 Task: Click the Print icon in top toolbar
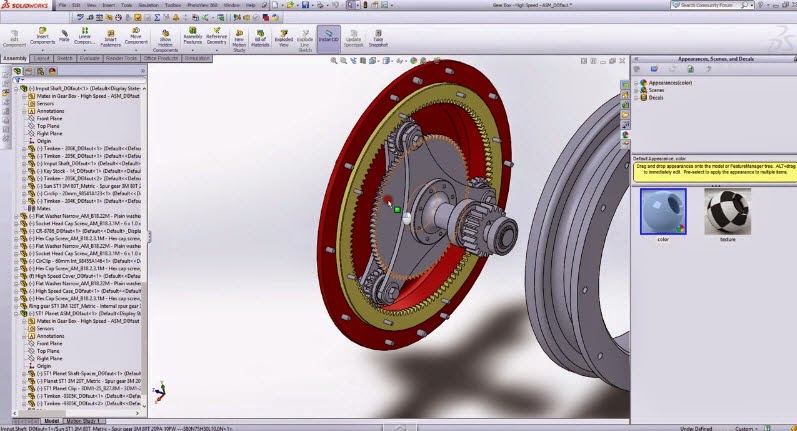(x=320, y=5)
